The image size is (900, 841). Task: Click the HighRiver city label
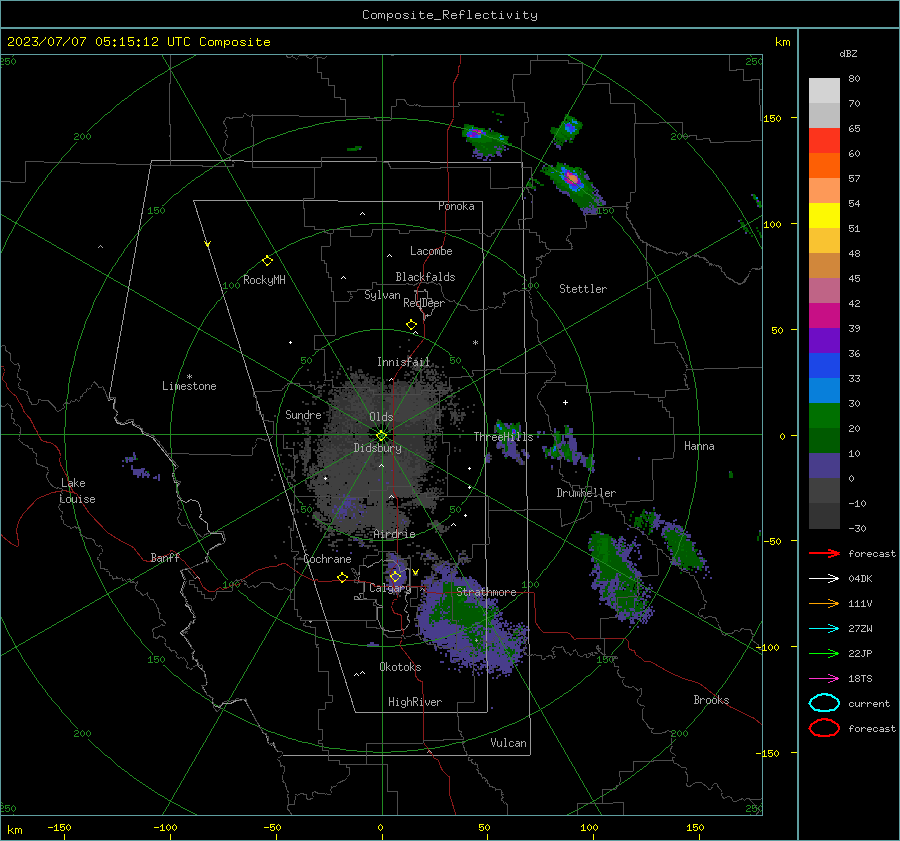click(415, 702)
